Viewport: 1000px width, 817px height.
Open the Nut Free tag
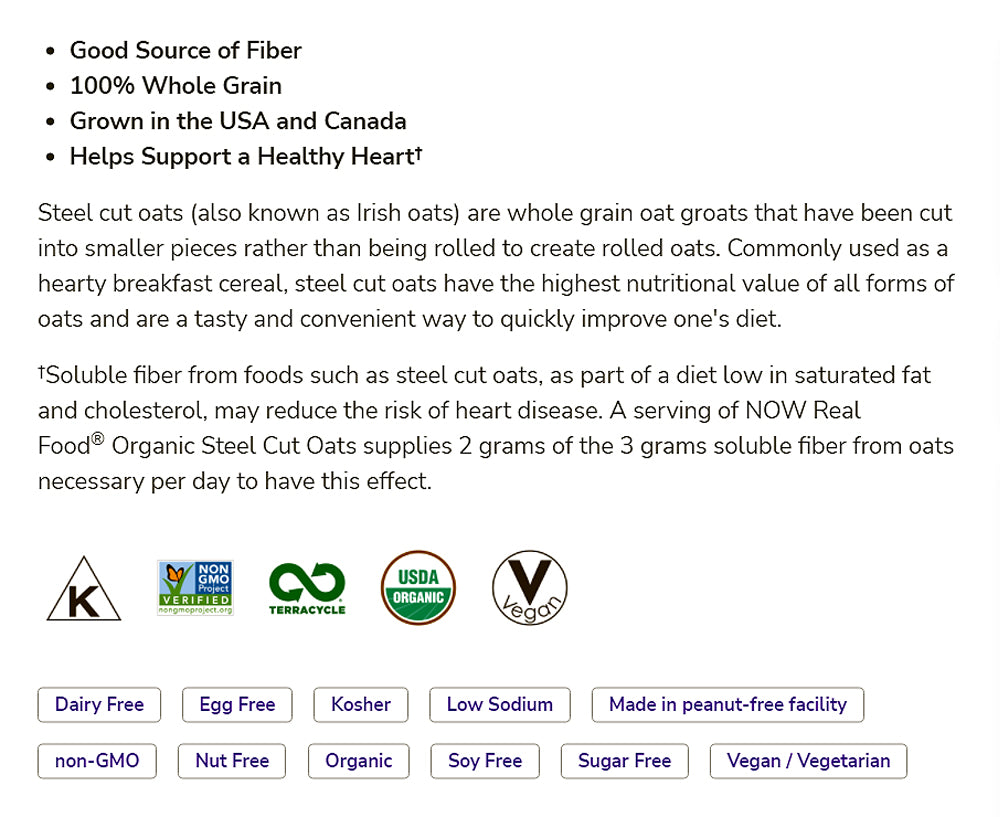tap(232, 761)
